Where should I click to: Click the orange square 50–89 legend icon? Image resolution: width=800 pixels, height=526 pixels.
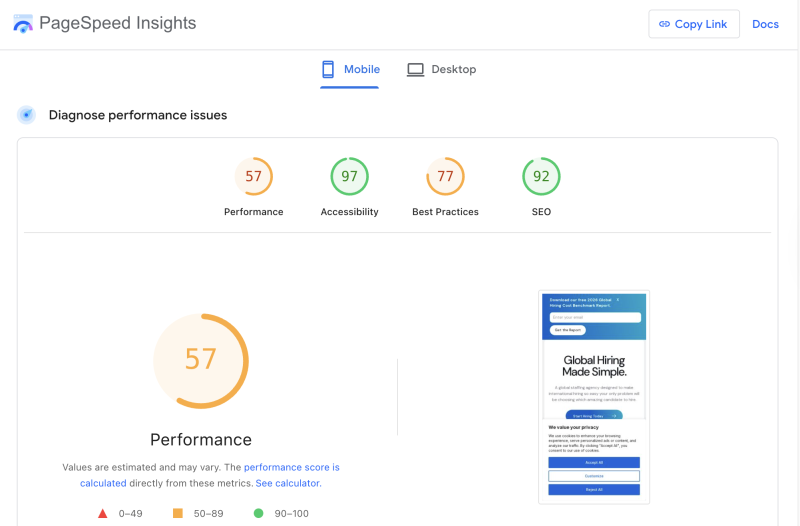(x=178, y=513)
